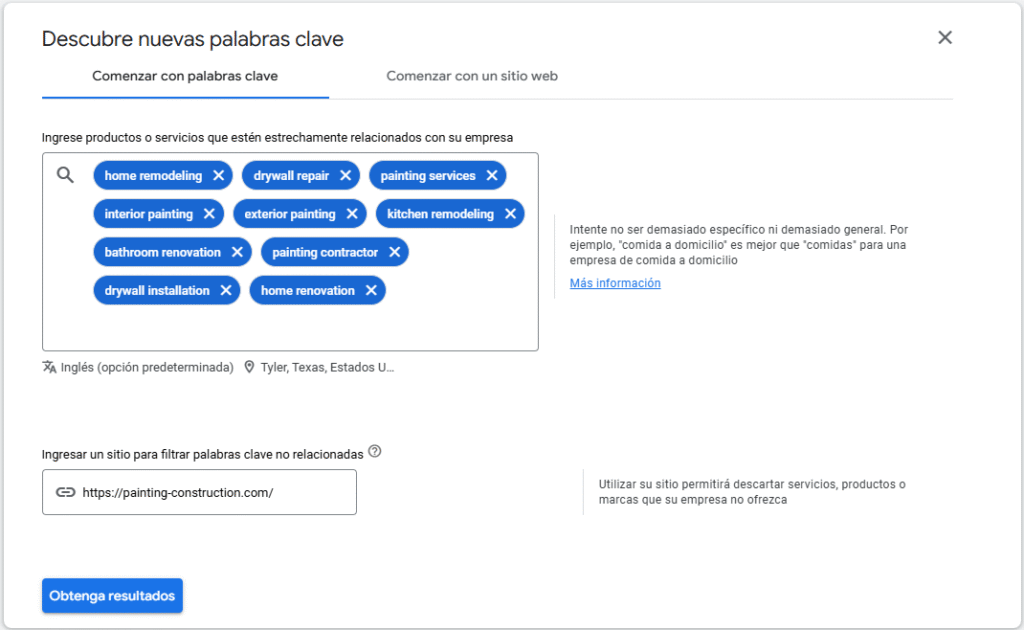This screenshot has width=1024, height=630.
Task: Select 'Comenzar con palabras clave' tab
Action: (185, 76)
